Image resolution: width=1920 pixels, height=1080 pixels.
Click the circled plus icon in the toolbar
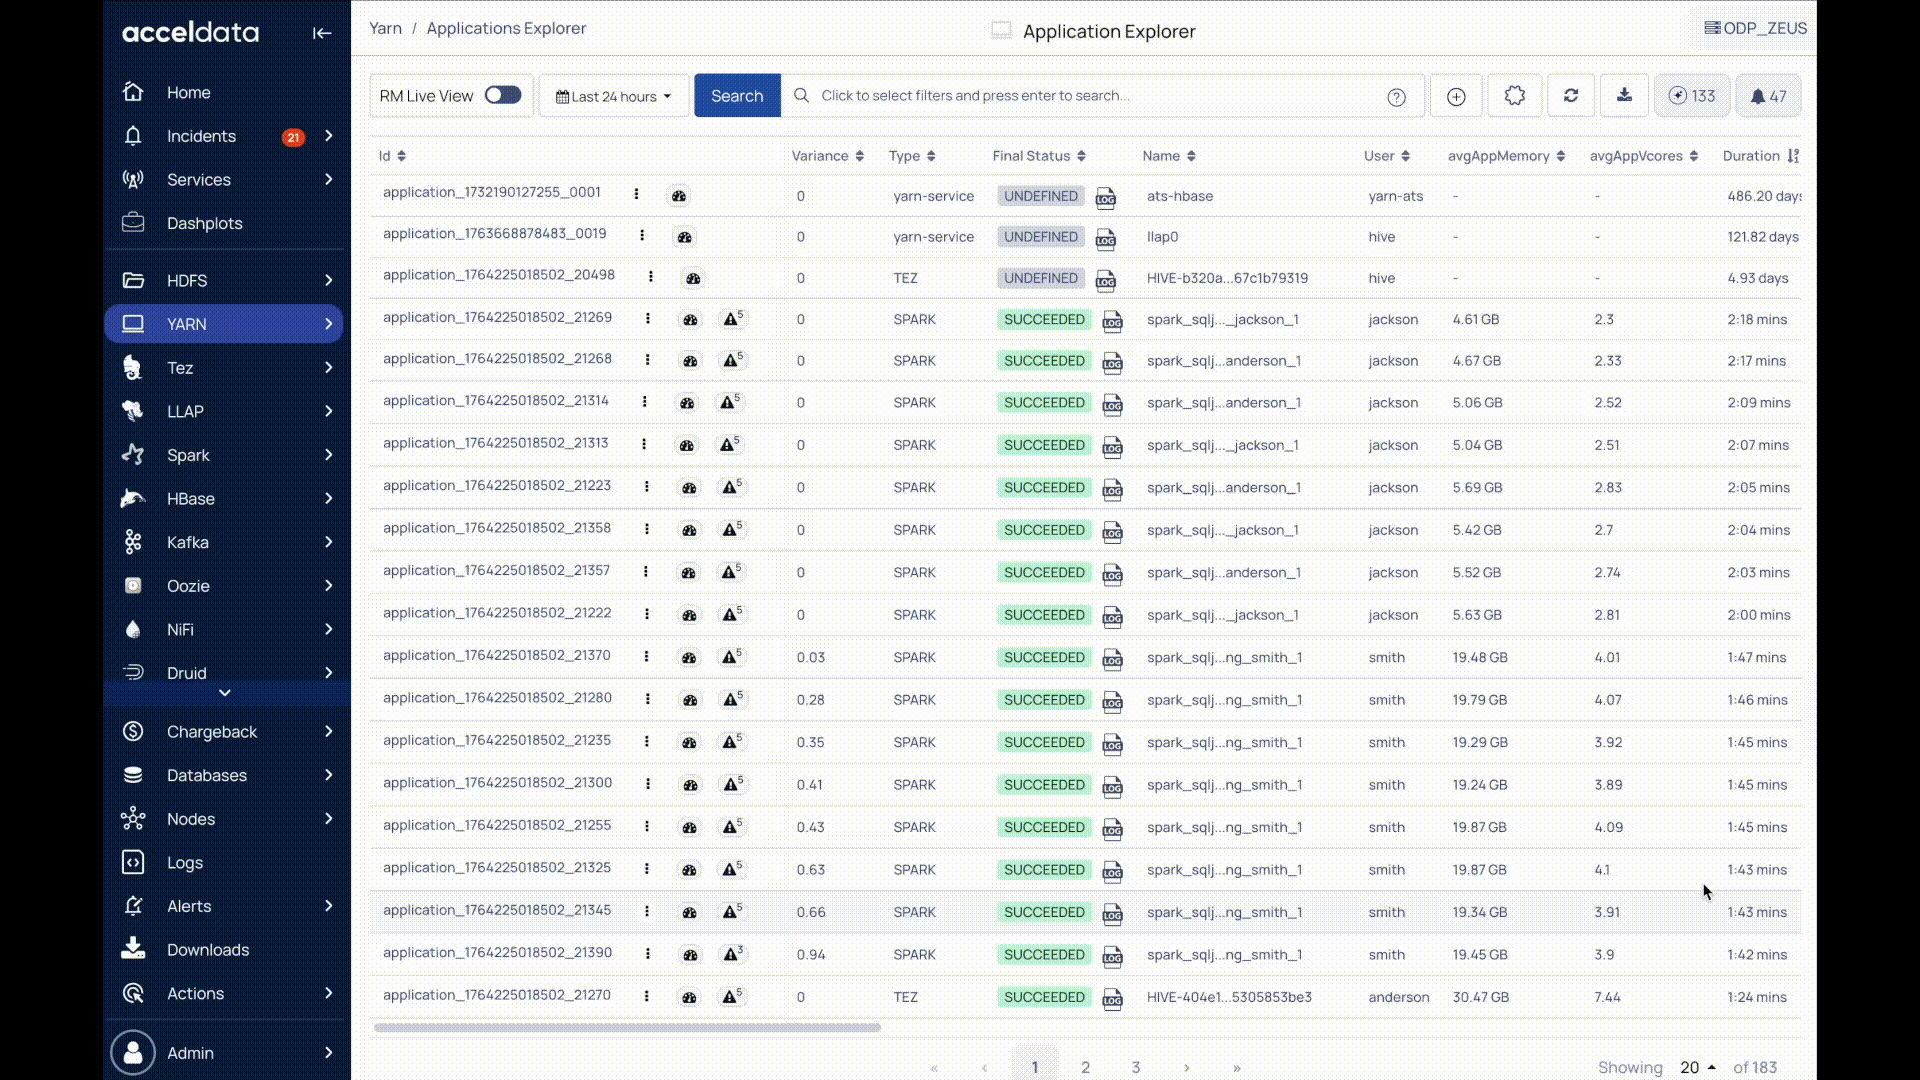[x=1456, y=96]
